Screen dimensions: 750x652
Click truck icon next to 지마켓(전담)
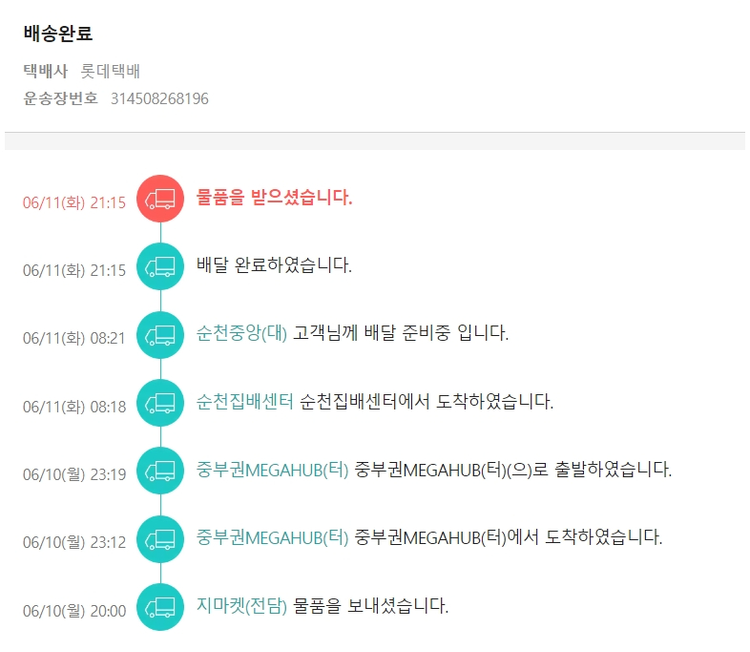(x=160, y=607)
